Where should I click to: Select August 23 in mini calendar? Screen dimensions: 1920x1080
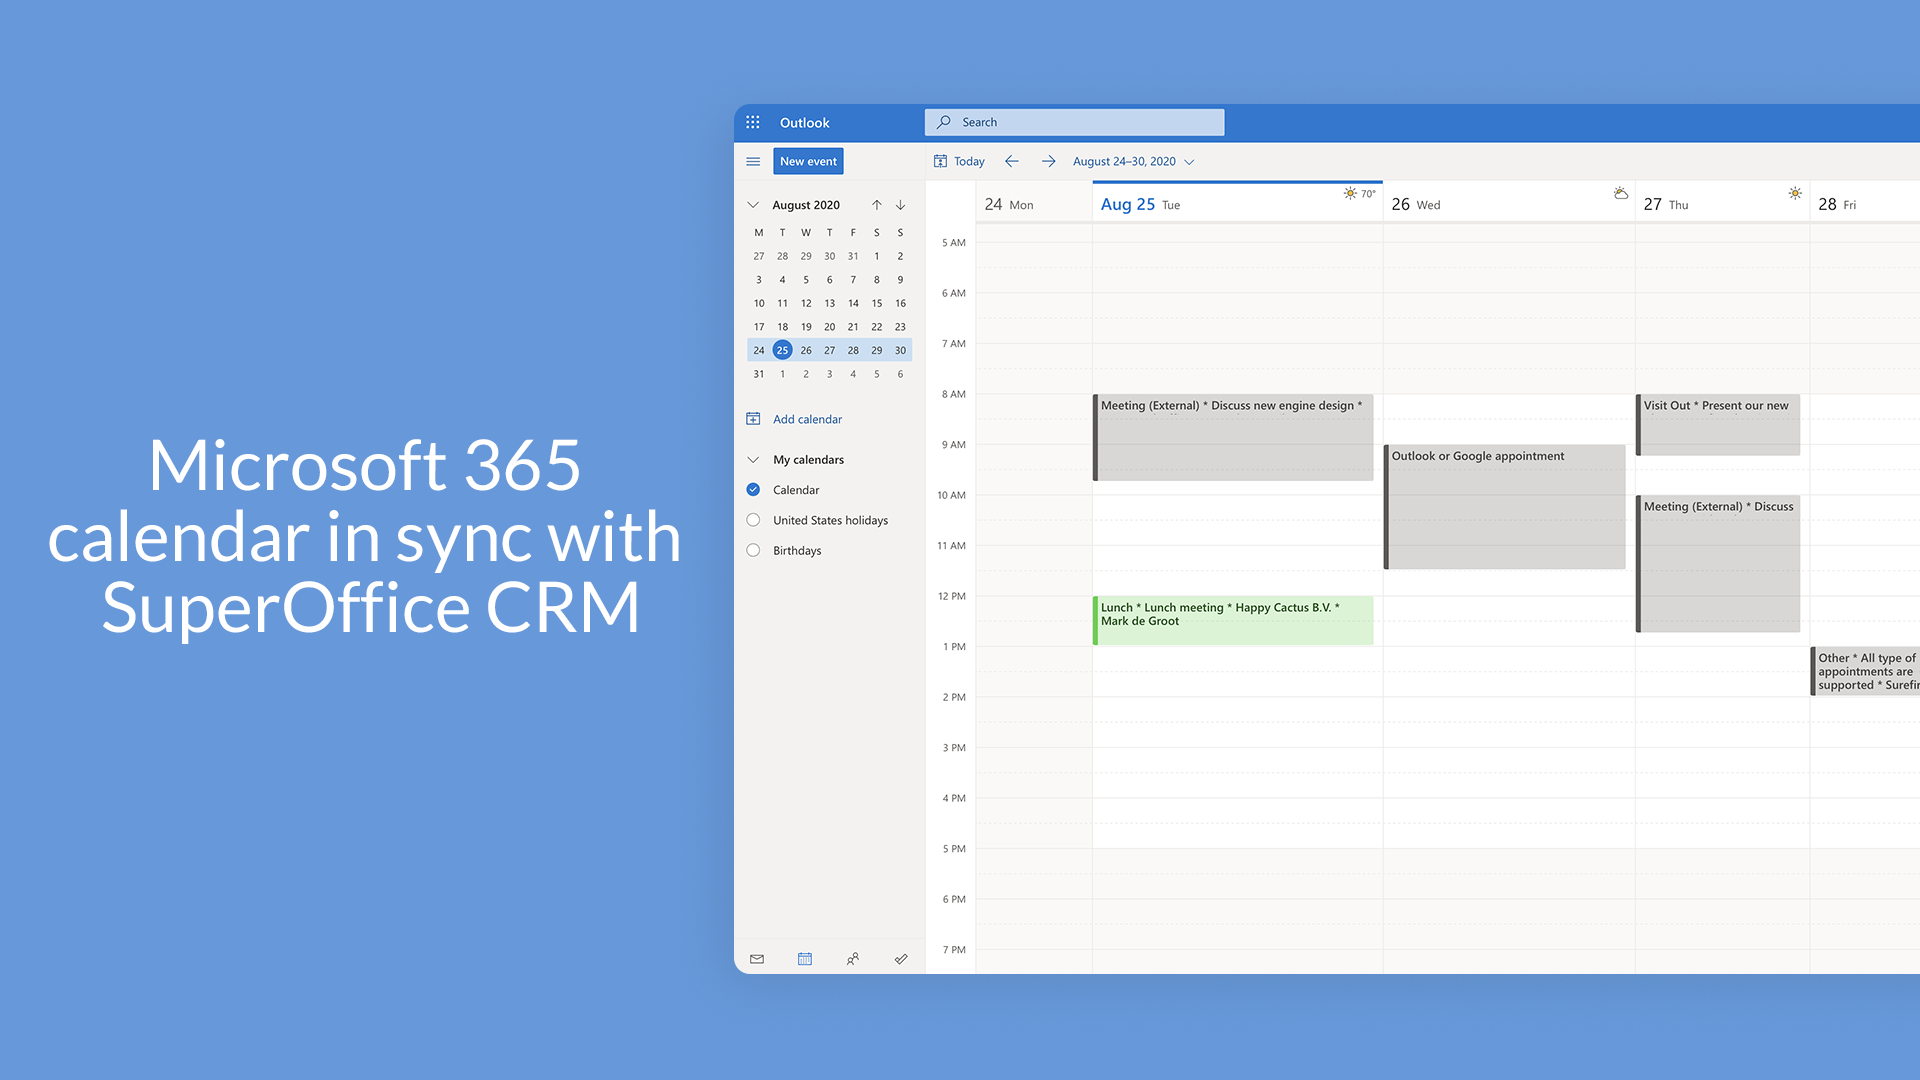[x=900, y=327]
